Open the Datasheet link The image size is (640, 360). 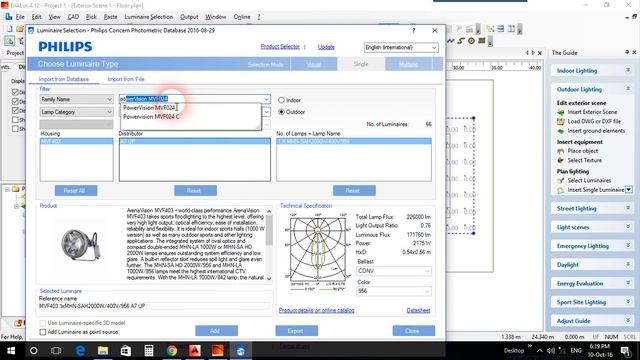point(418,311)
